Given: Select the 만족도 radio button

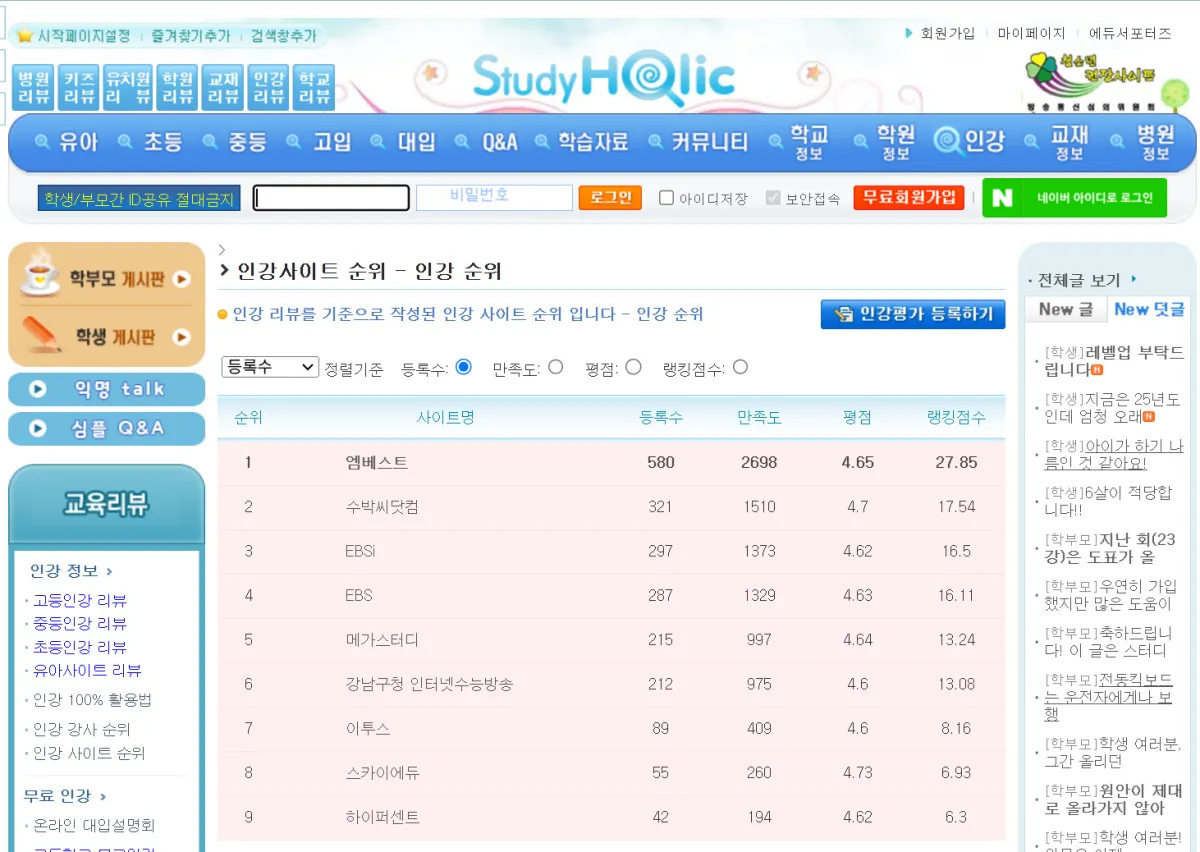Looking at the screenshot, I should 556,367.
